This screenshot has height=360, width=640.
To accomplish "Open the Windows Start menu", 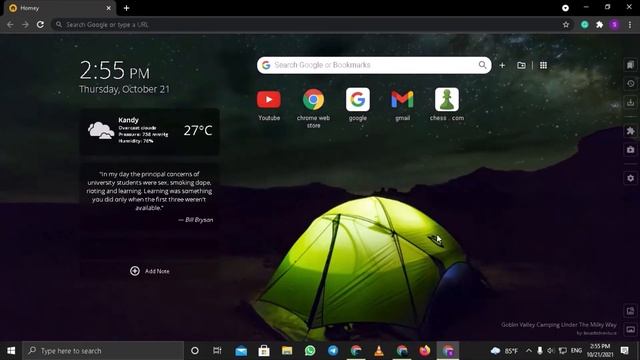I will 11,351.
